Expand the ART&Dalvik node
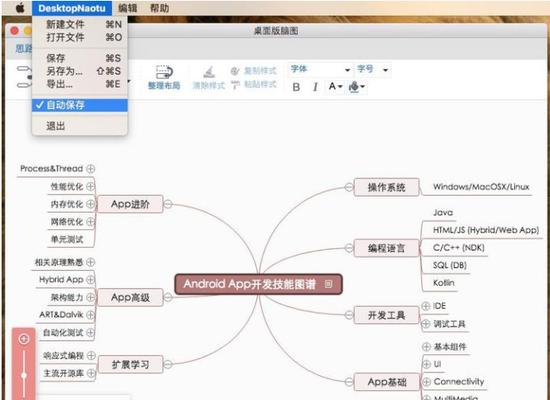Image resolution: width=550 pixels, height=400 pixels. click(90, 315)
